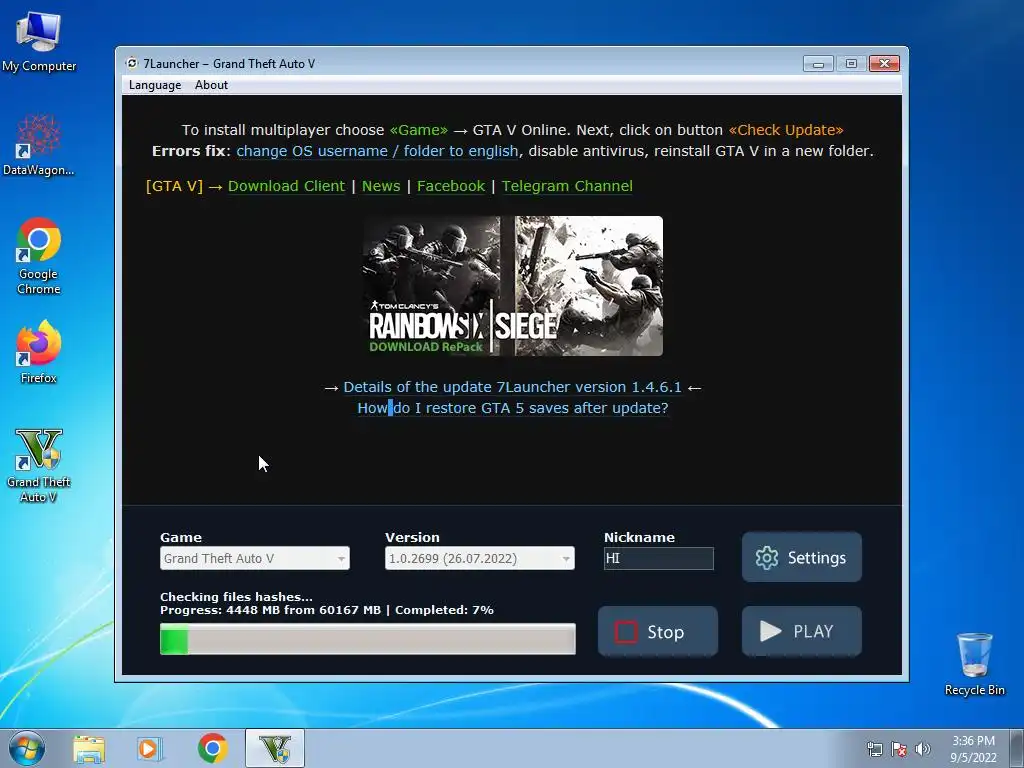
Task: Click the Stop button
Action: (x=658, y=632)
